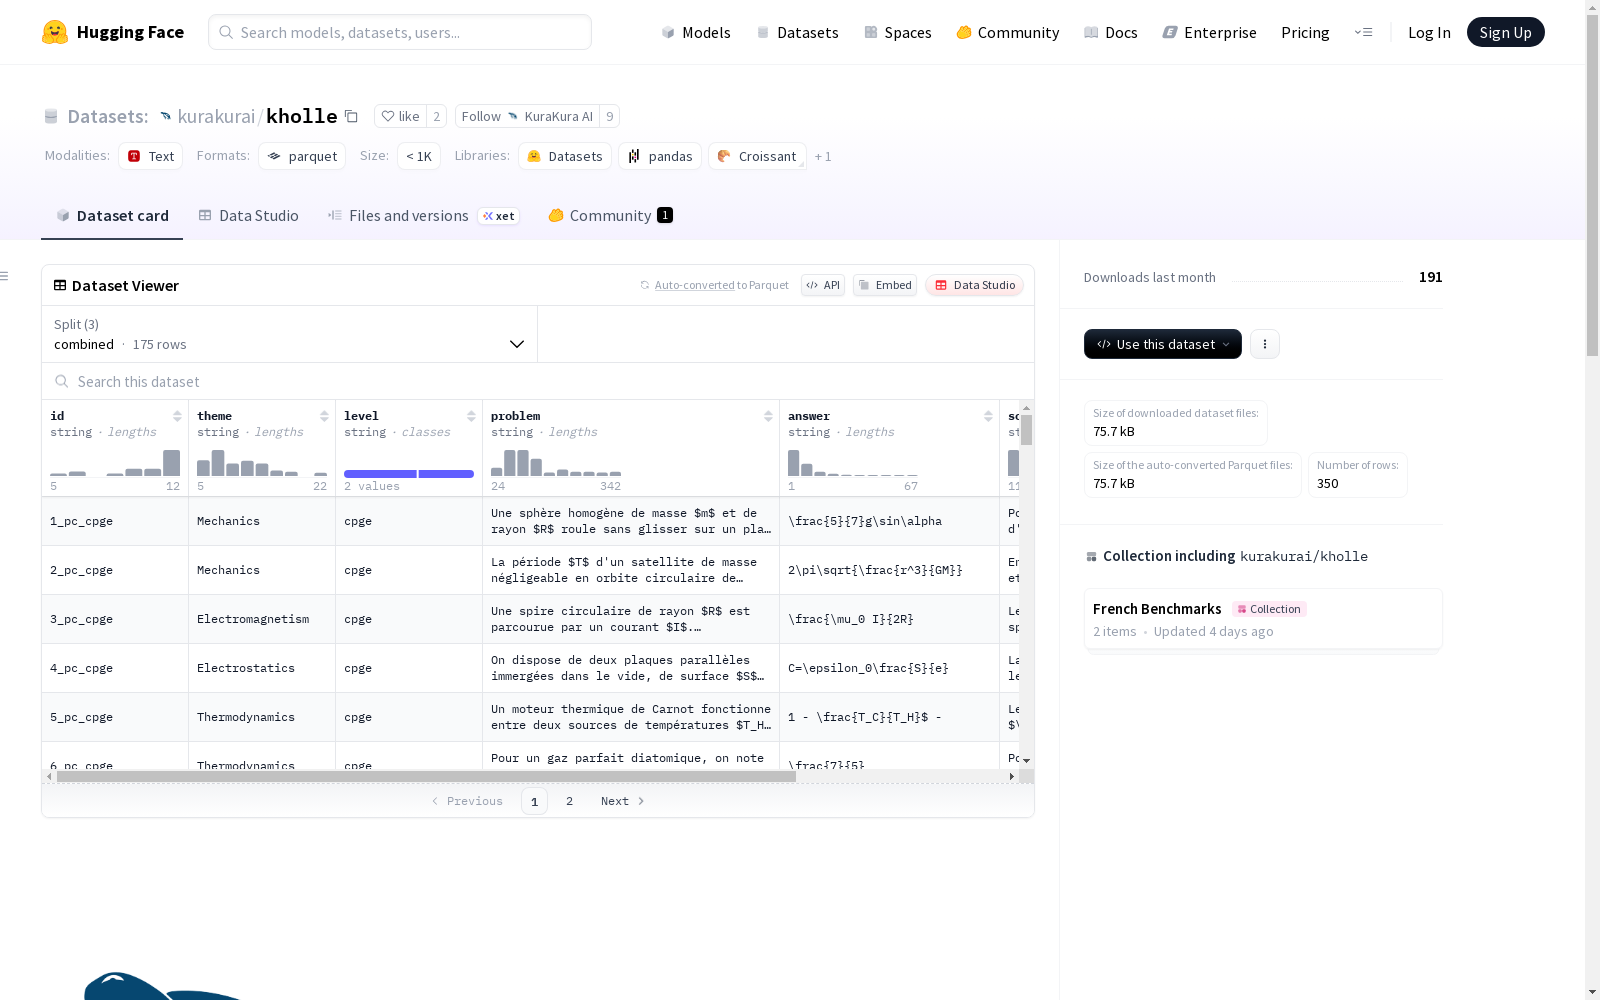
Task: Sort by the problem column
Action: click(768, 416)
